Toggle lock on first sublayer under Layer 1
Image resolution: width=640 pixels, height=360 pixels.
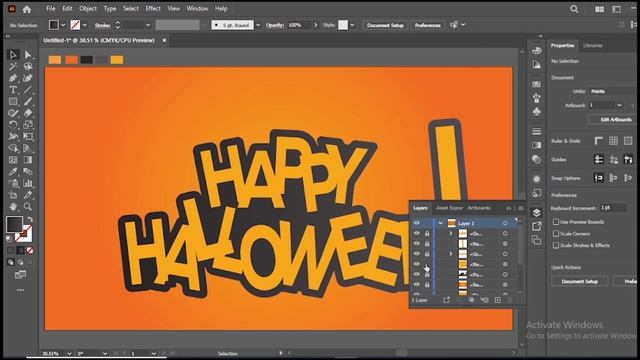(427, 233)
